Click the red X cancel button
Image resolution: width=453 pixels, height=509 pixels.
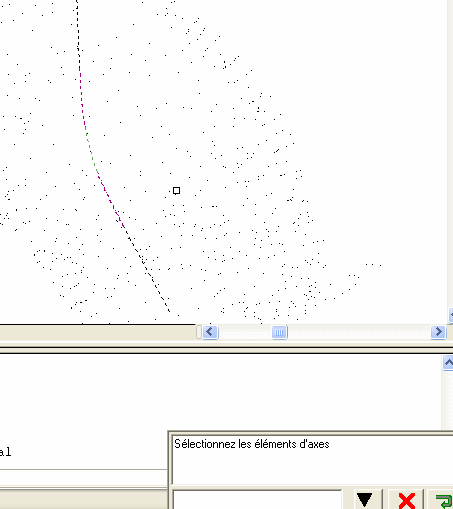pos(407,500)
